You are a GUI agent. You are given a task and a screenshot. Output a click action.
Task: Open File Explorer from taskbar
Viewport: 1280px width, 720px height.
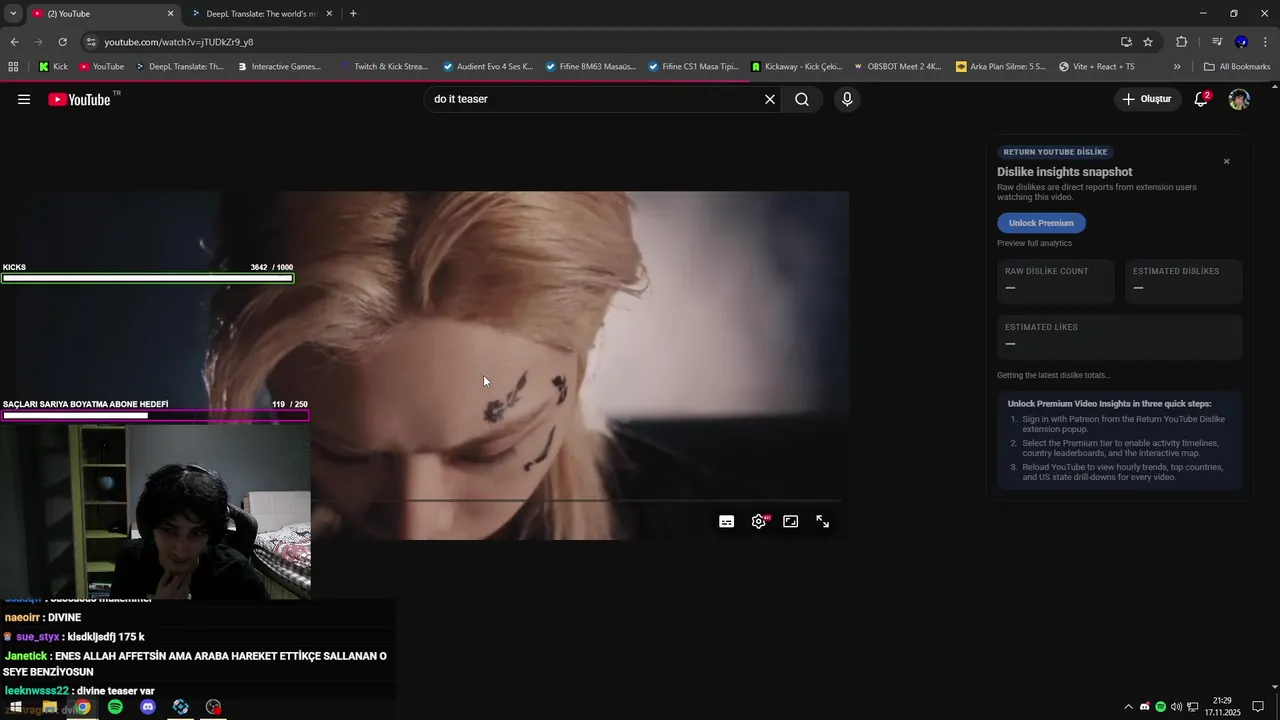coord(49,707)
